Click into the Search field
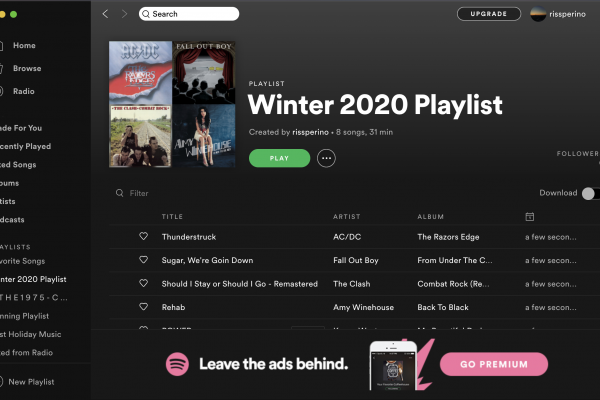Image resolution: width=600 pixels, height=400 pixels. pos(189,14)
